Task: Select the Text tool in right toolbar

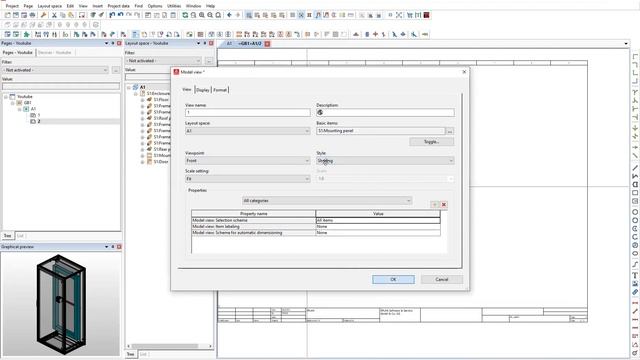Action: (x=635, y=276)
